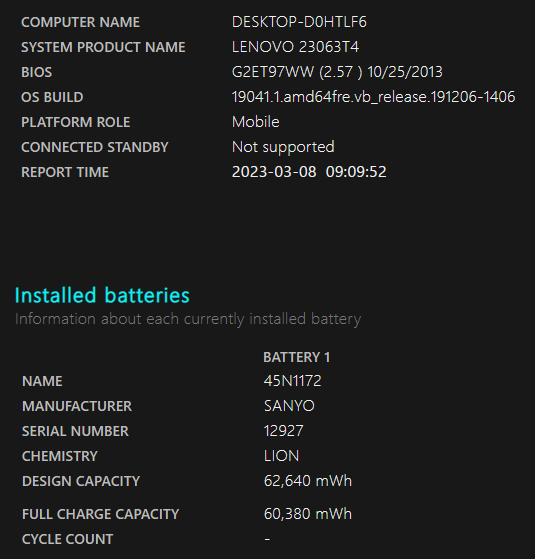The image size is (535, 559).
Task: Click the Not supported standby value
Action: (283, 147)
